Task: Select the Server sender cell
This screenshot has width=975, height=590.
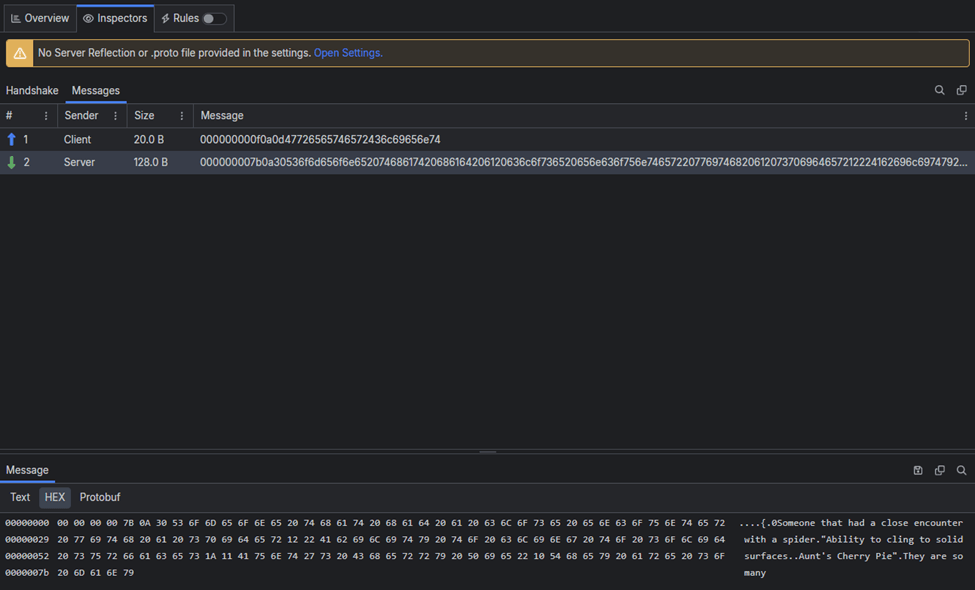Action: coord(79,162)
